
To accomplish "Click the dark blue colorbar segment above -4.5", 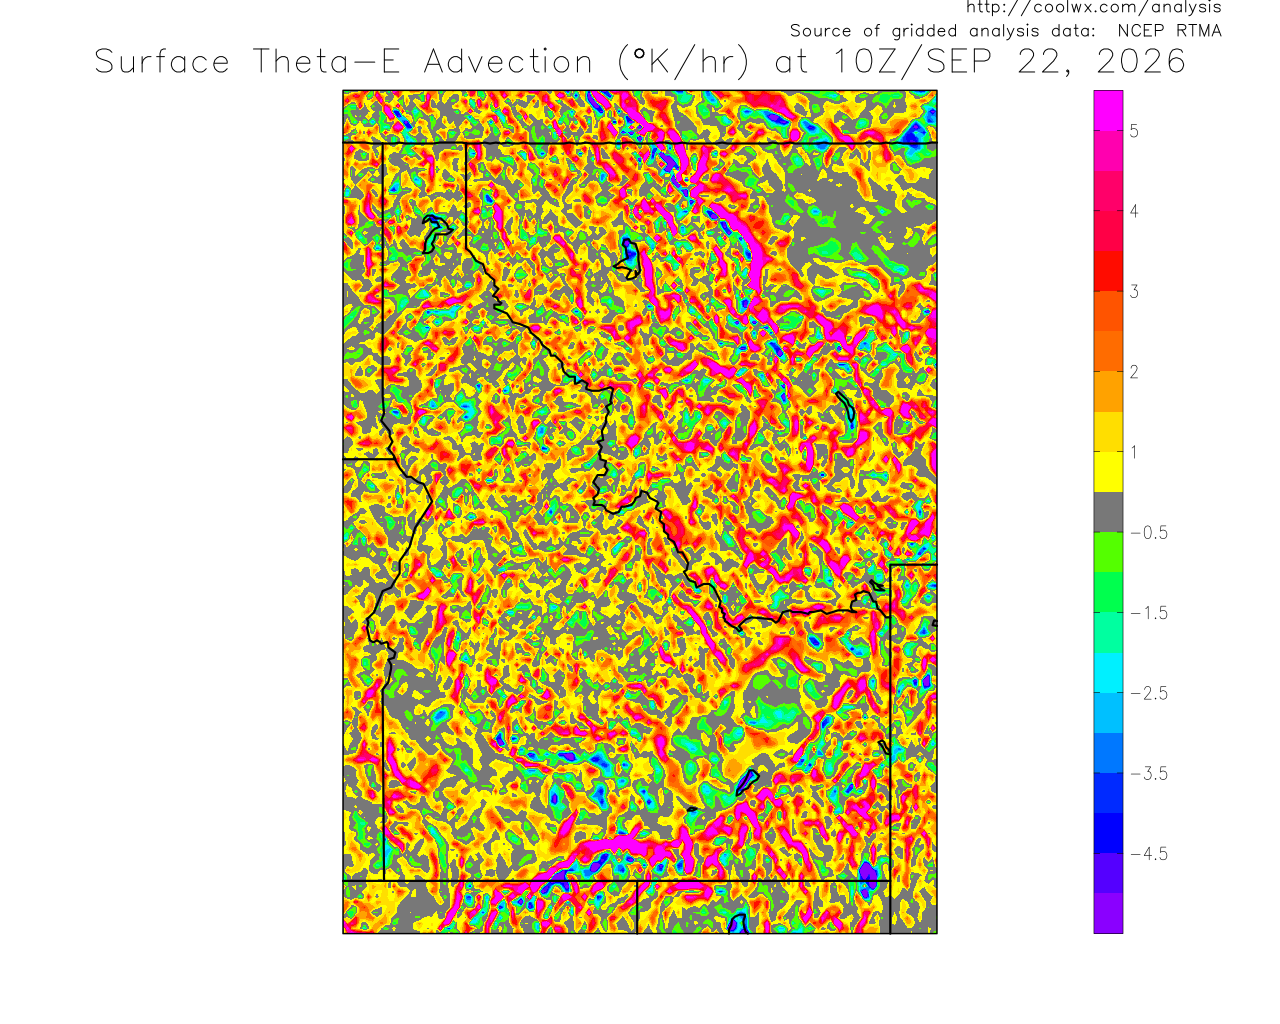I will point(1108,833).
